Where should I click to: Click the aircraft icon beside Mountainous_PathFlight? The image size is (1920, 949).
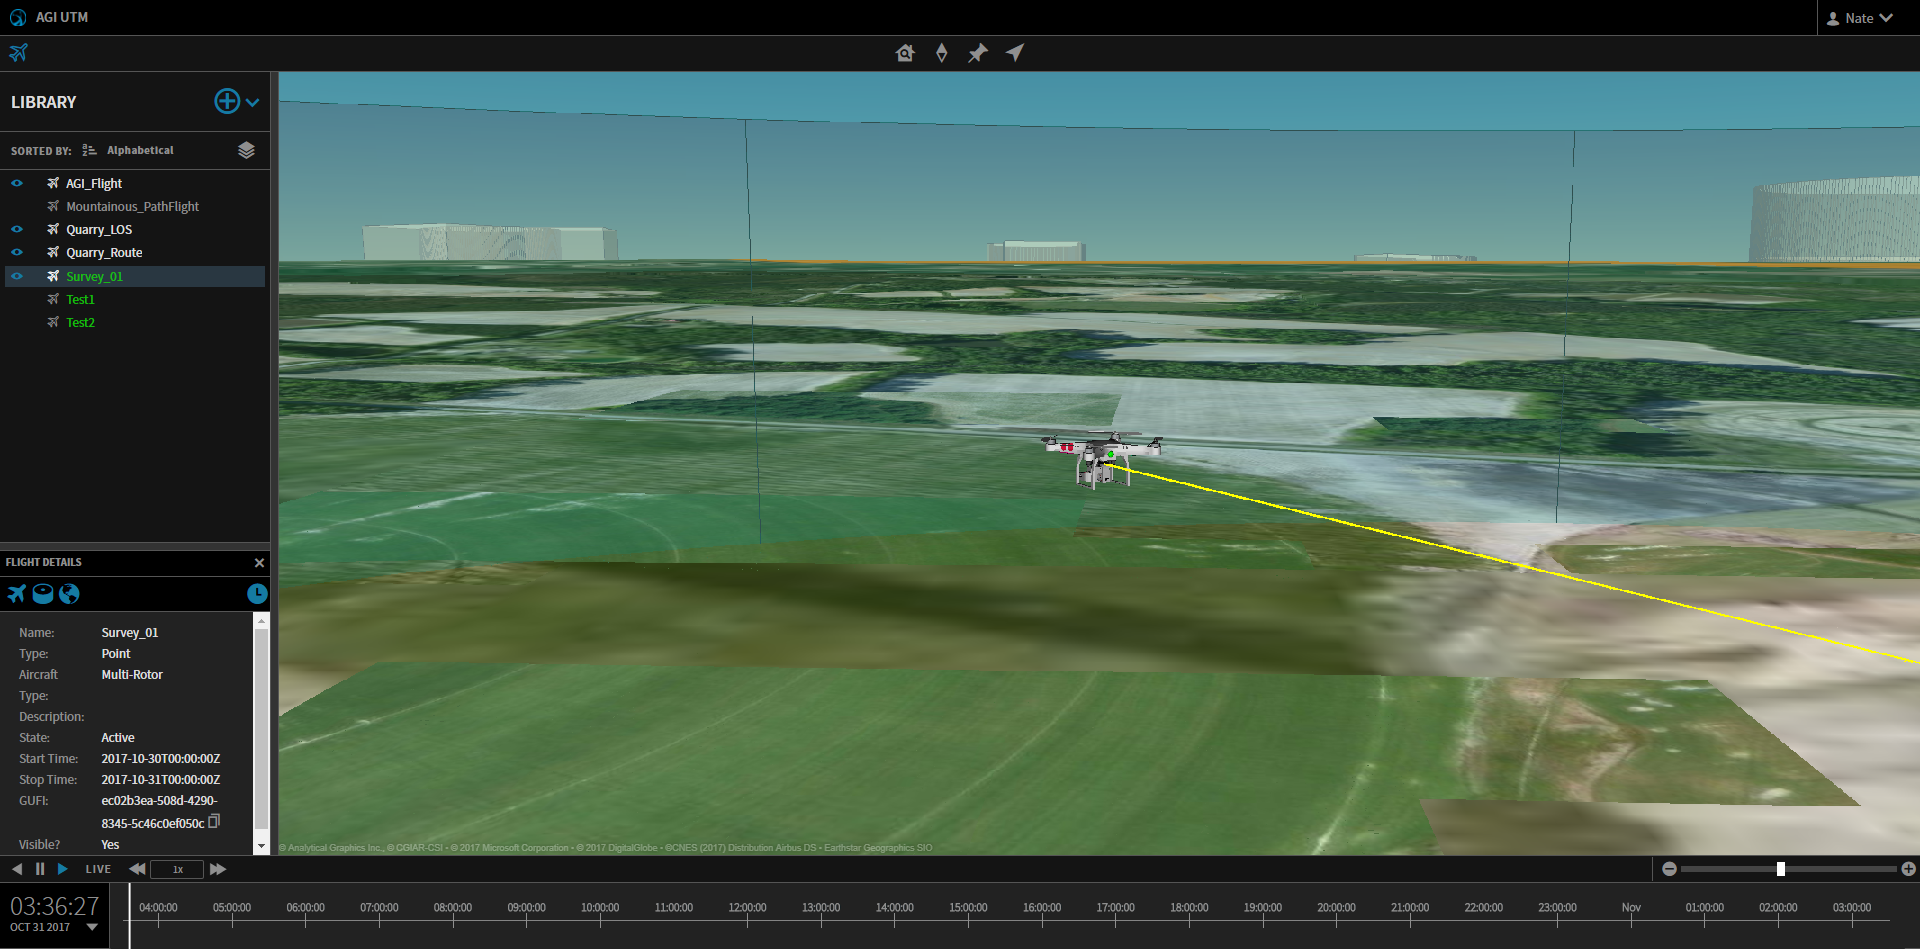53,206
